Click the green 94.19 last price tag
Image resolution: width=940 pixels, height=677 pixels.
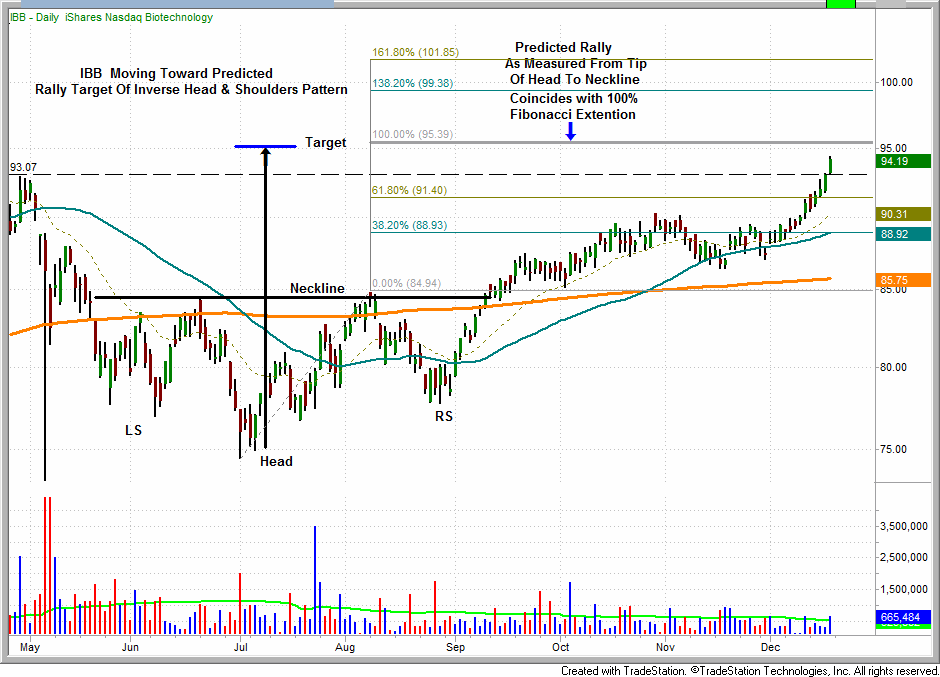[x=903, y=161]
